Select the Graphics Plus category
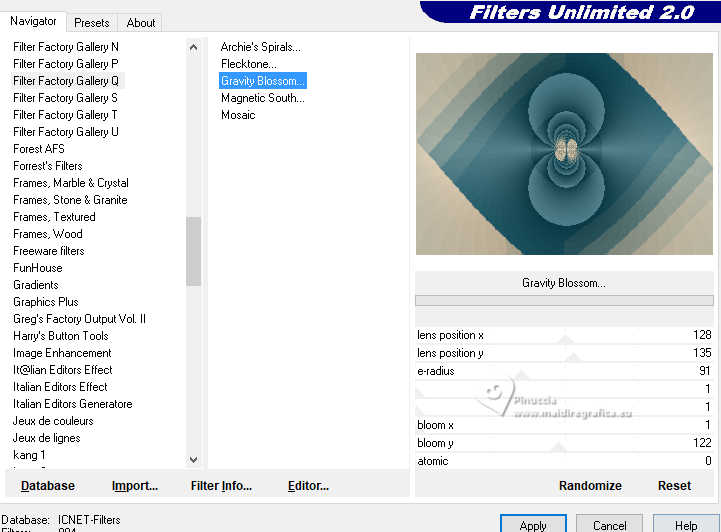721x532 pixels. click(46, 302)
